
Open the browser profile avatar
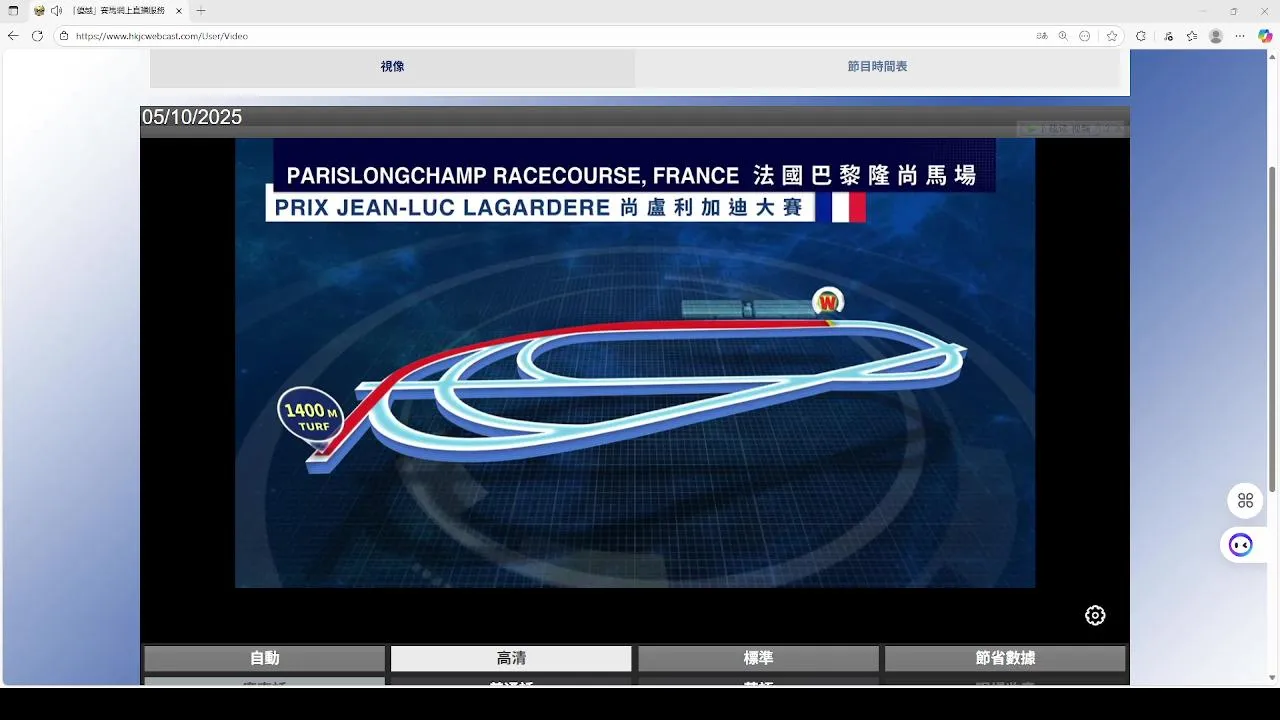1216,36
